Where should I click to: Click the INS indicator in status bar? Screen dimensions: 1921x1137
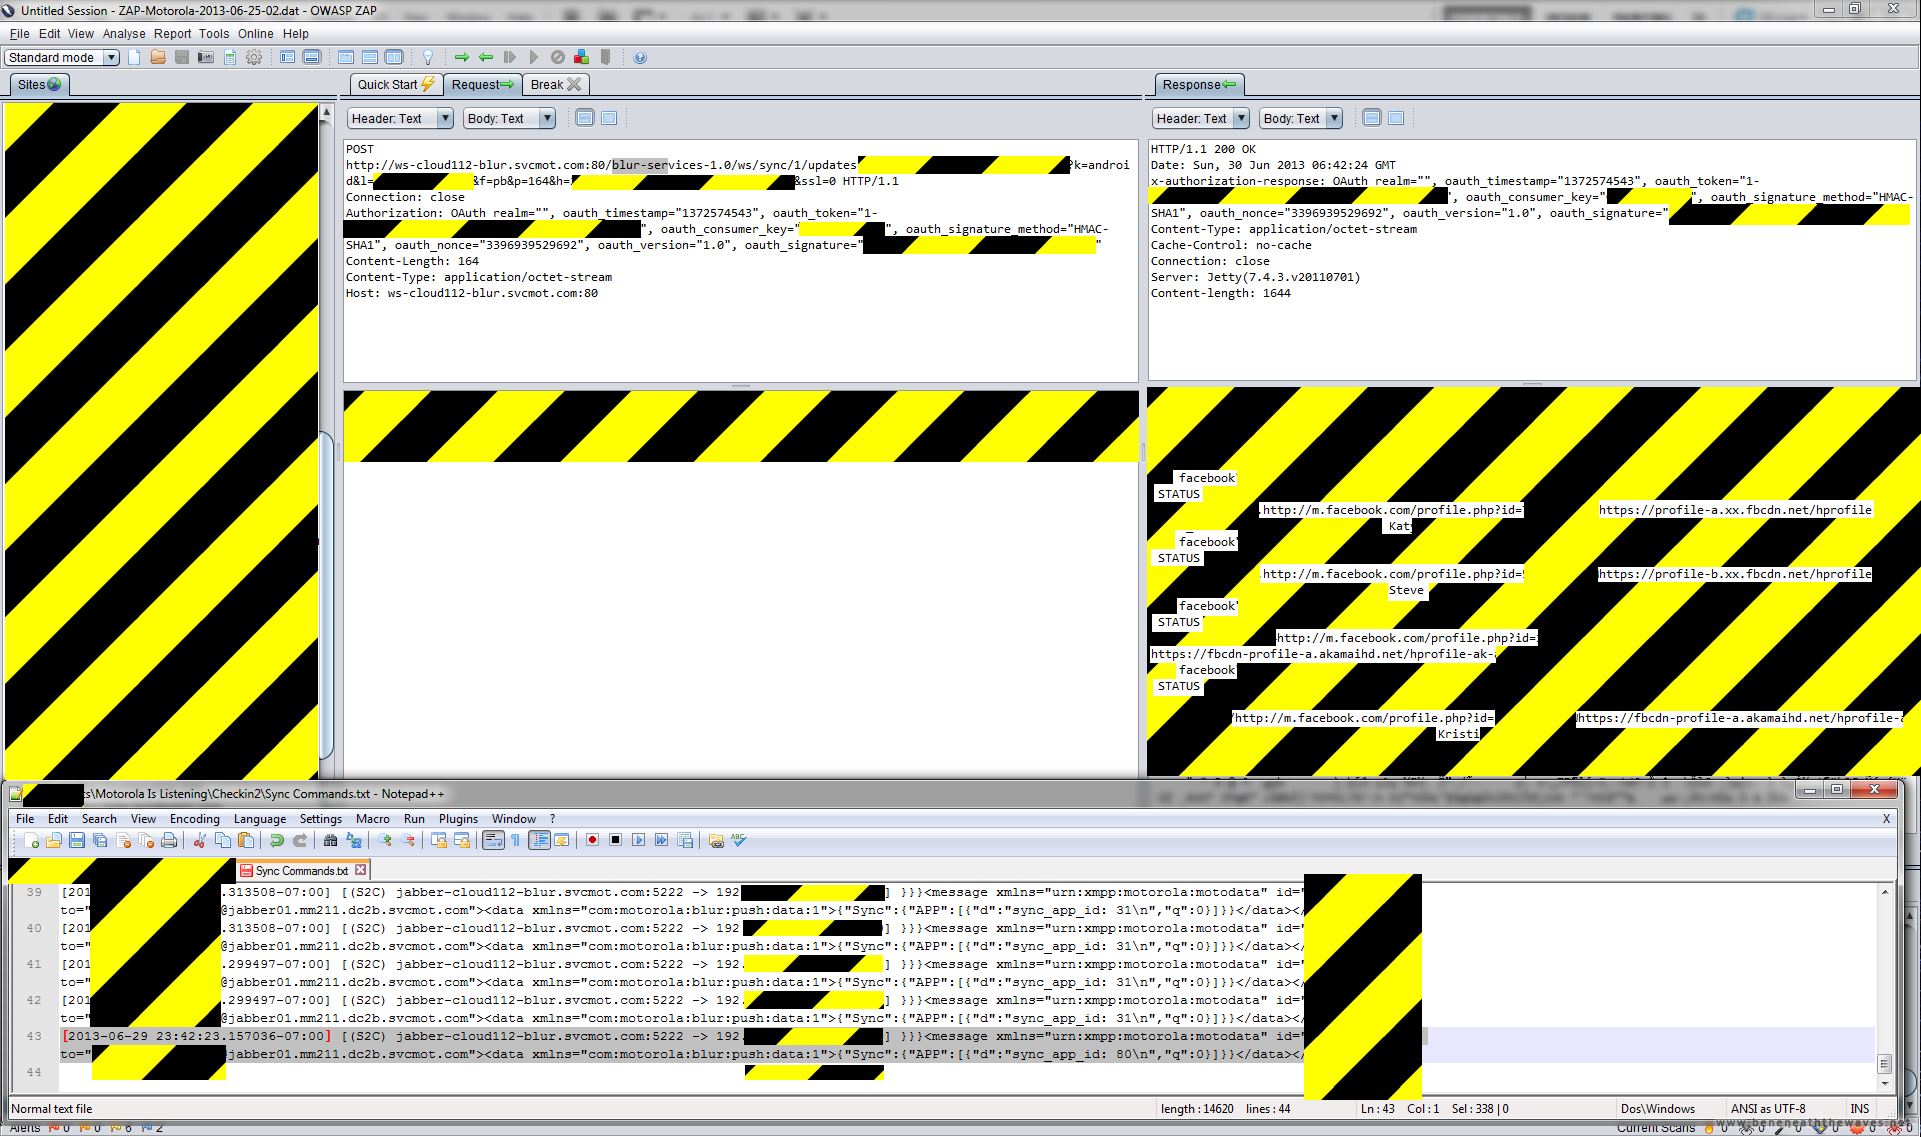coord(1860,1108)
